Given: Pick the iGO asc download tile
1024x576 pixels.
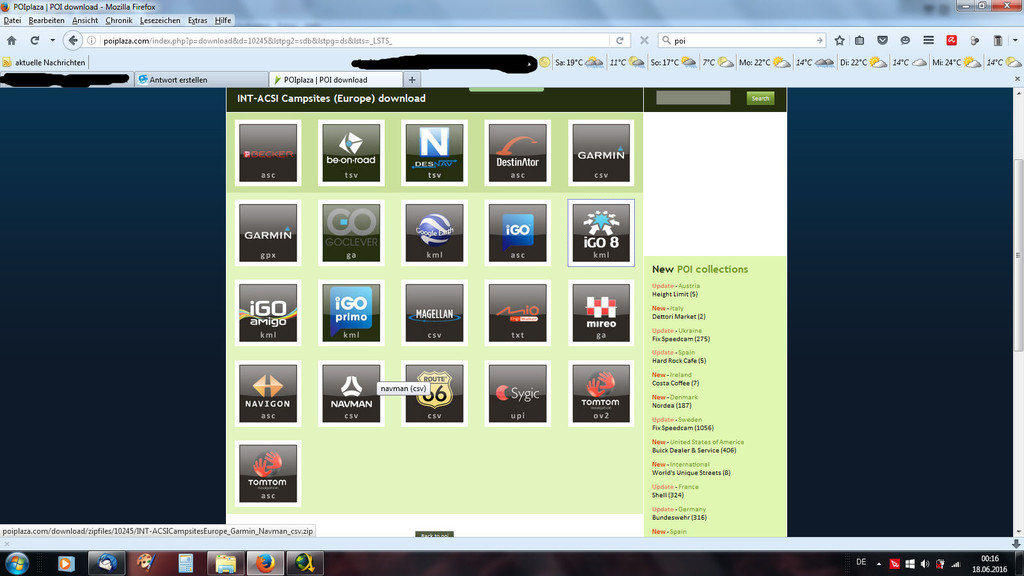Looking at the screenshot, I should (518, 233).
